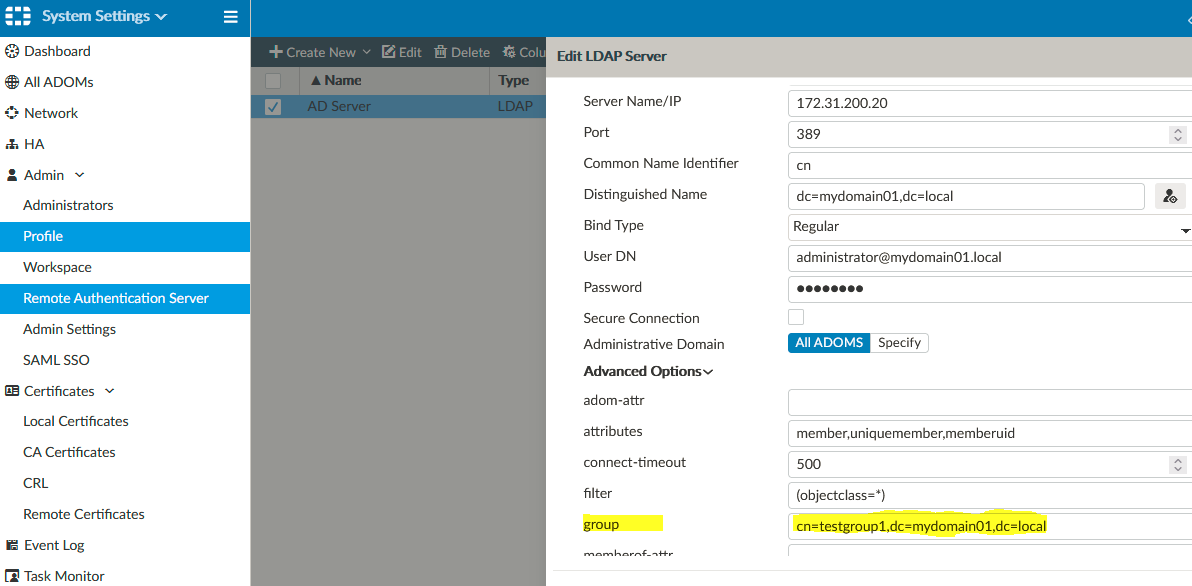Open the Event Log icon
The height and width of the screenshot is (586, 1192).
(12, 545)
